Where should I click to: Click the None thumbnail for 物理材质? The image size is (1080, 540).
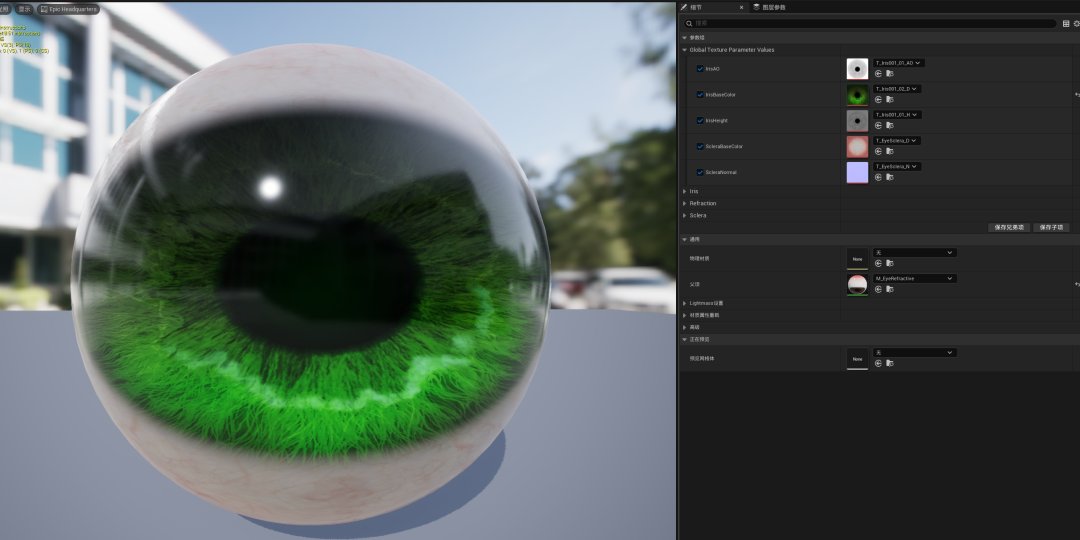[858, 258]
